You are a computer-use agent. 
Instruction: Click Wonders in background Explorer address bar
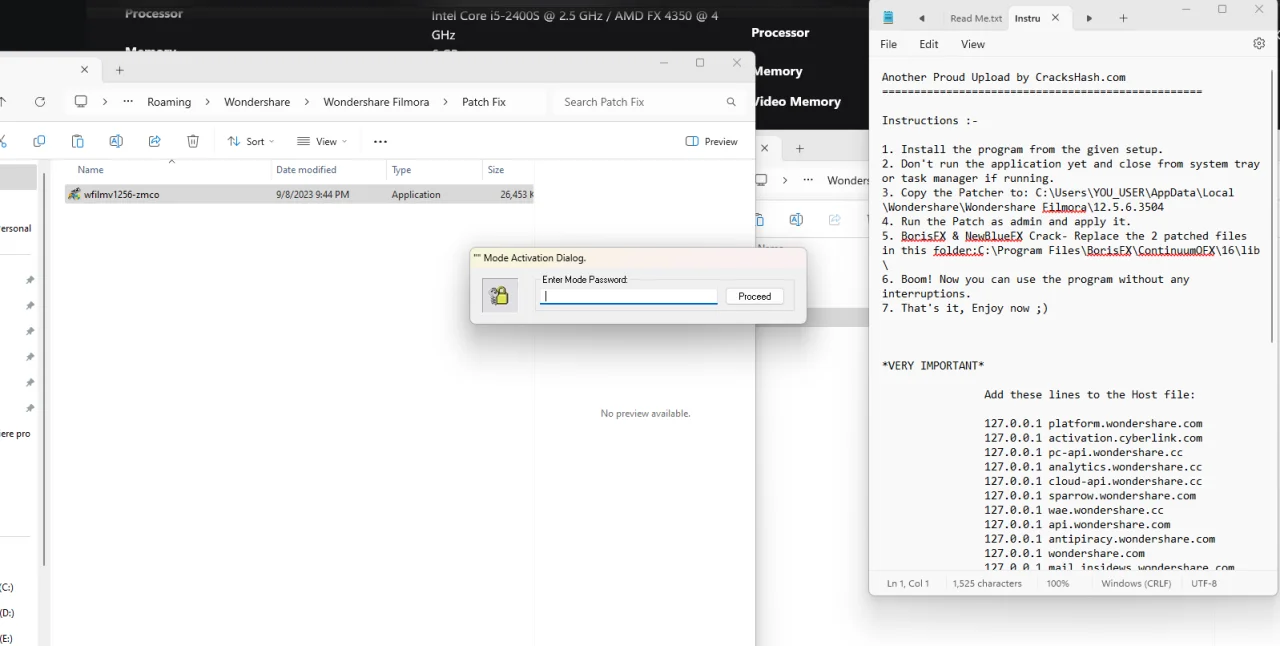(x=847, y=180)
